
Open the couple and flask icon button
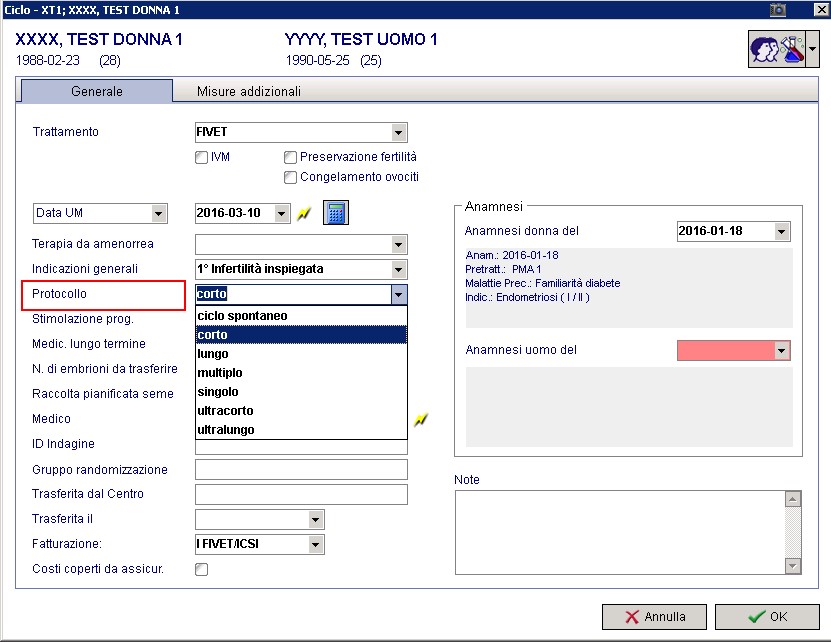(x=776, y=49)
